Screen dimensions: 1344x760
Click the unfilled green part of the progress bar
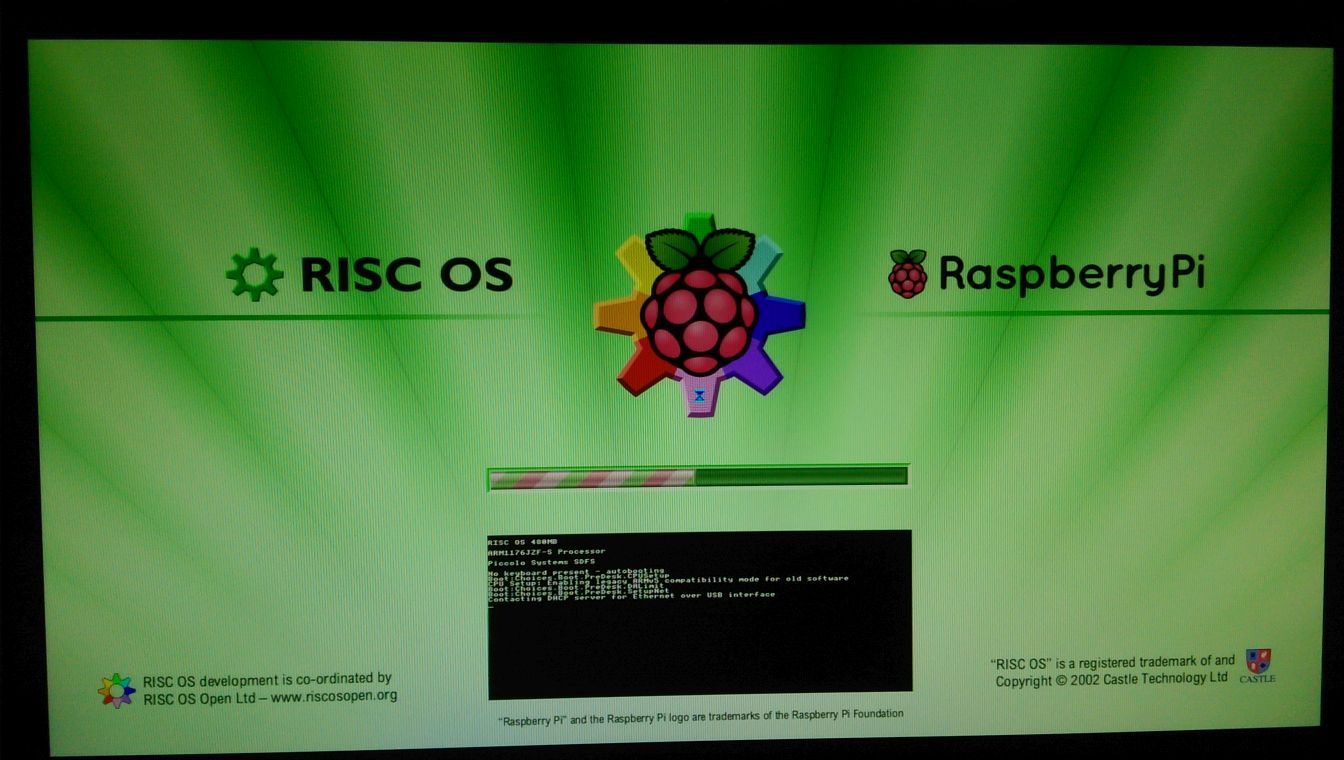pos(800,476)
